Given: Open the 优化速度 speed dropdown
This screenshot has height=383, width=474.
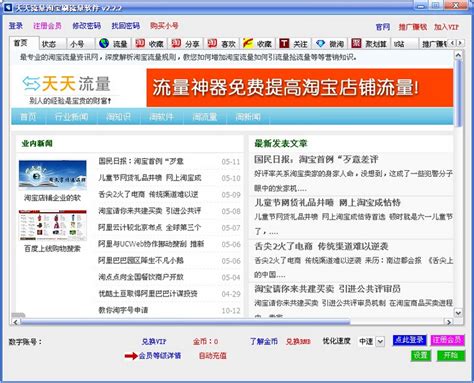Looking at the screenshot, I should pyautogui.click(x=380, y=341).
